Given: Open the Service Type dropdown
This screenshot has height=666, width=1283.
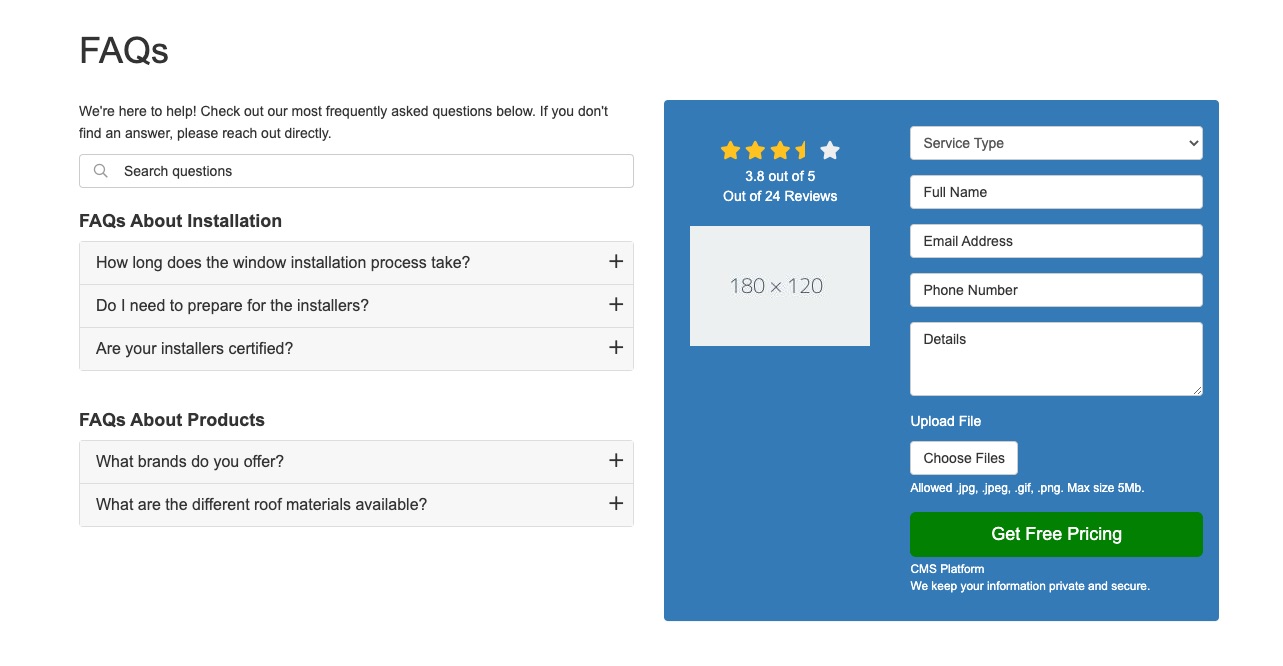Looking at the screenshot, I should [x=1056, y=143].
